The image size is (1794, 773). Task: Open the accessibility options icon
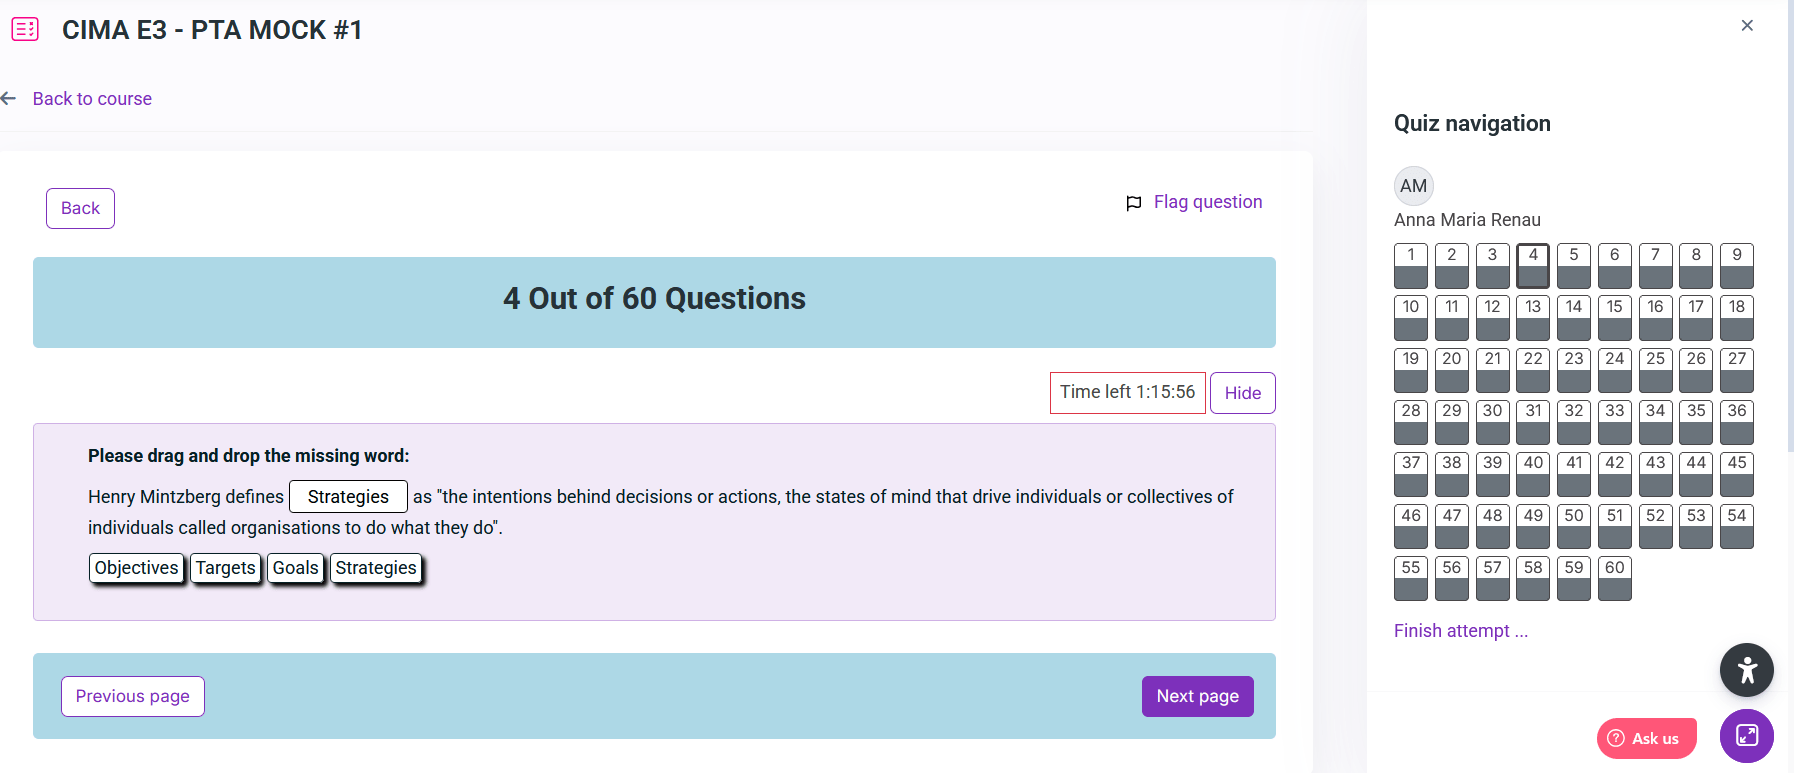[1746, 670]
